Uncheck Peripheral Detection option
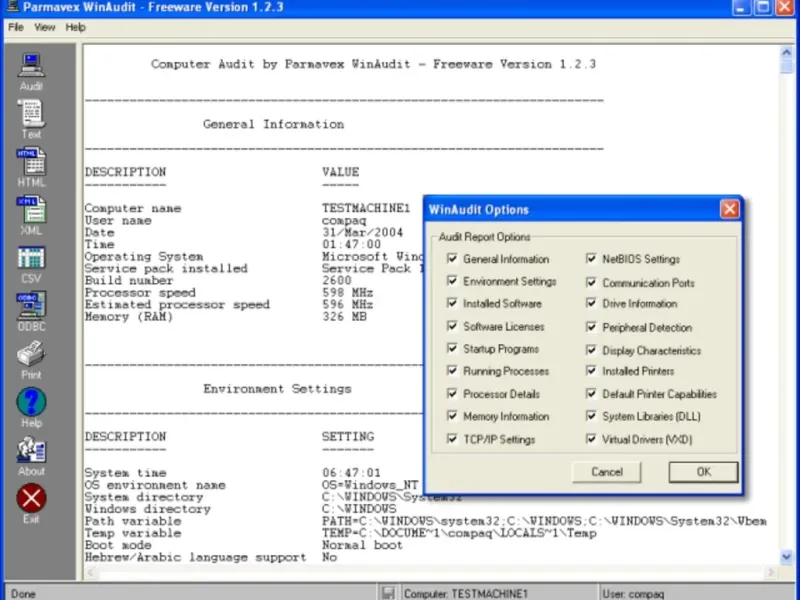The image size is (800, 600). tap(591, 327)
